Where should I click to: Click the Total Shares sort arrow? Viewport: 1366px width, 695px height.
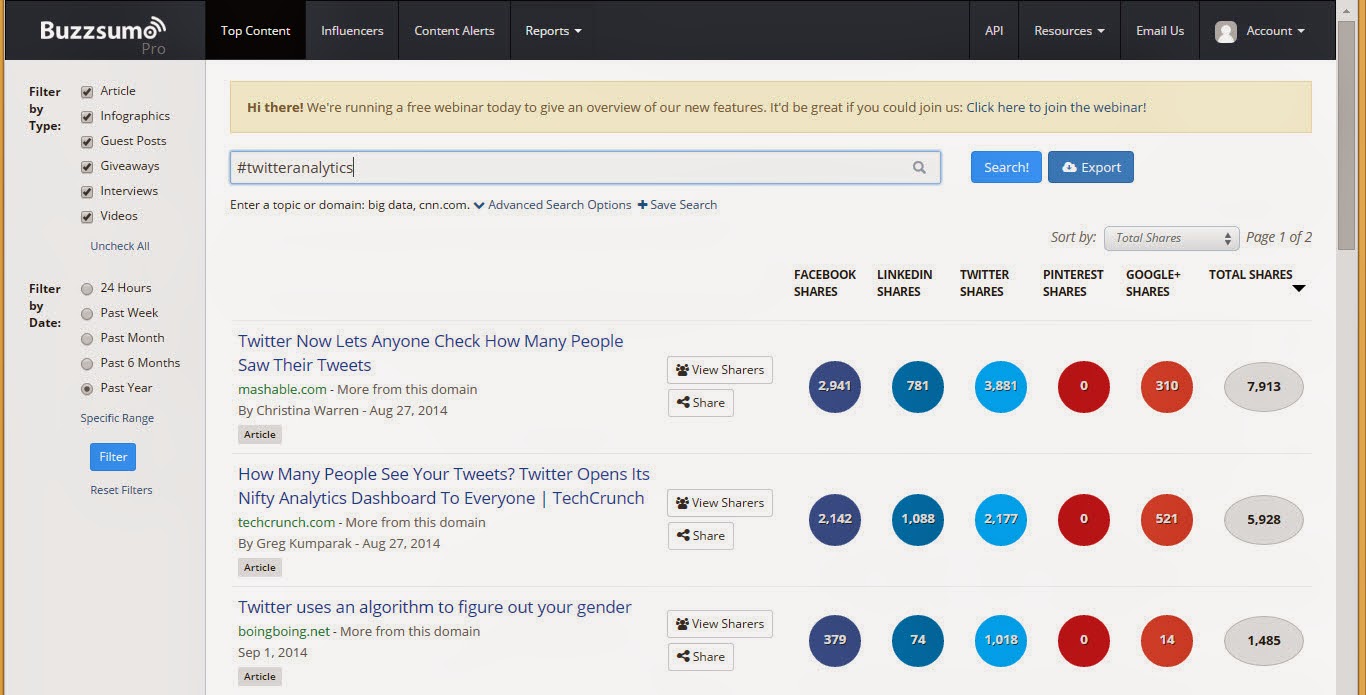click(x=1298, y=289)
